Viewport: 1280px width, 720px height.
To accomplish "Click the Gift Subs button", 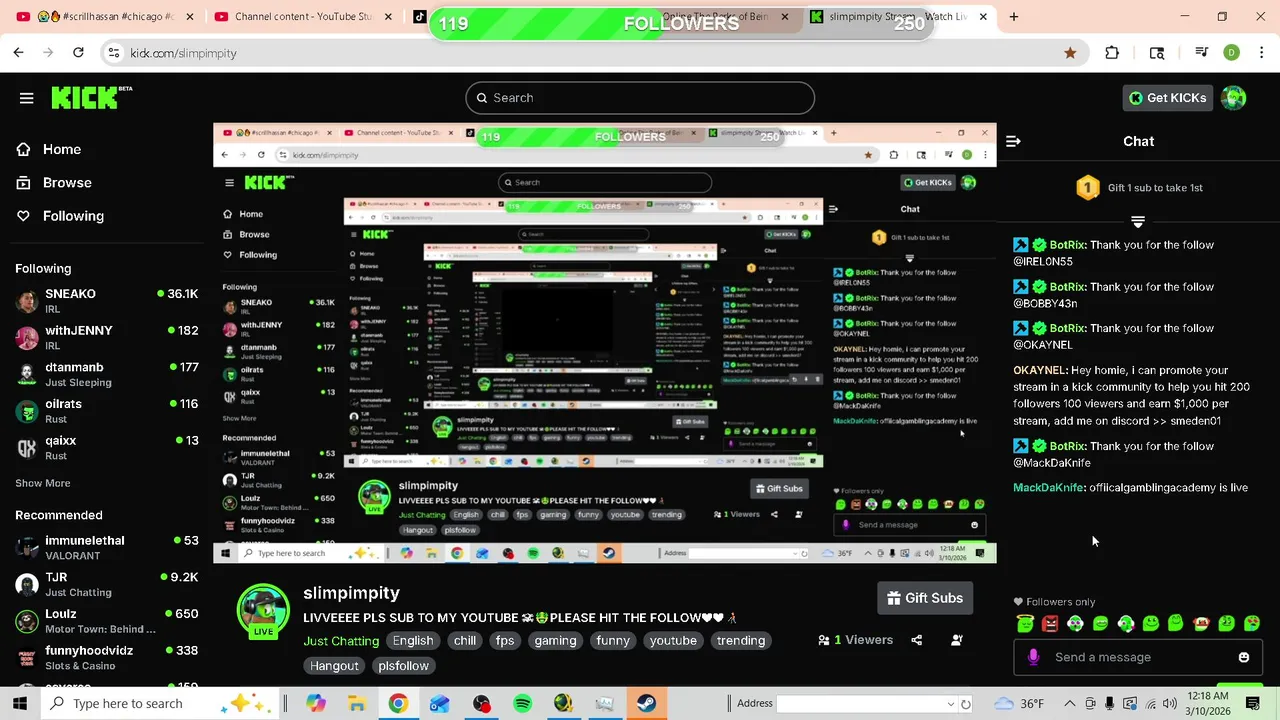I will tap(925, 598).
